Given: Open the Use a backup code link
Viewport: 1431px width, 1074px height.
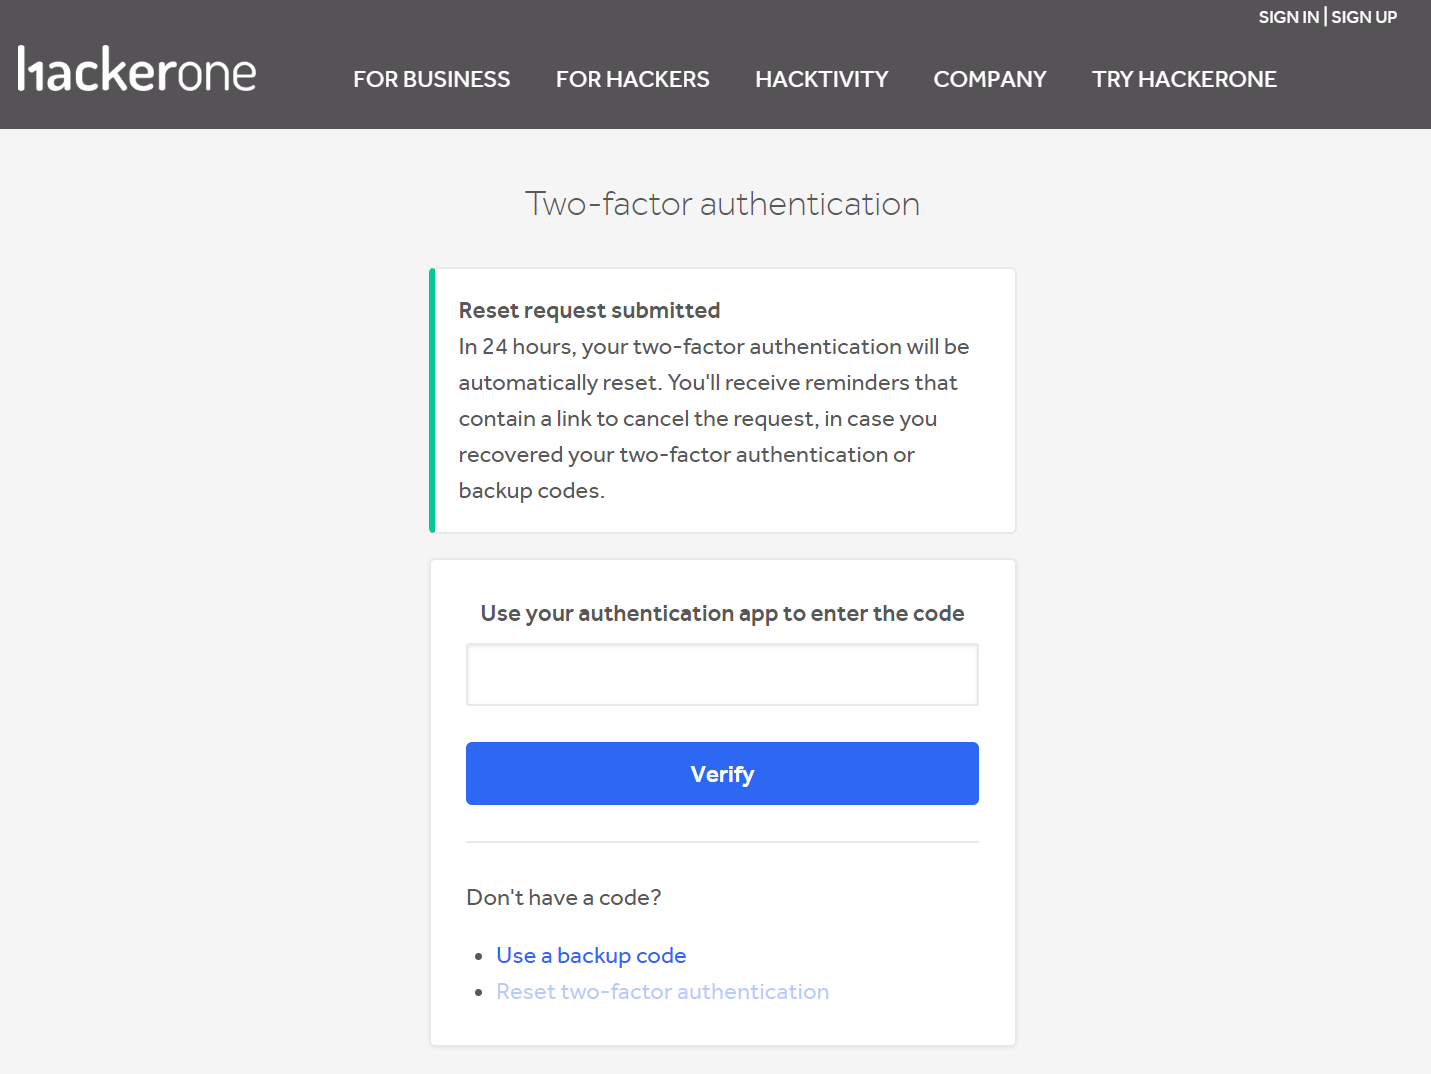Looking at the screenshot, I should (x=590, y=955).
